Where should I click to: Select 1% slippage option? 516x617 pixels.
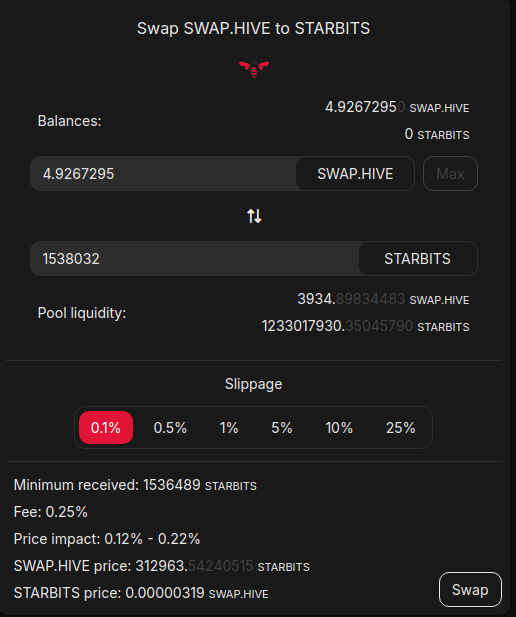tap(229, 428)
